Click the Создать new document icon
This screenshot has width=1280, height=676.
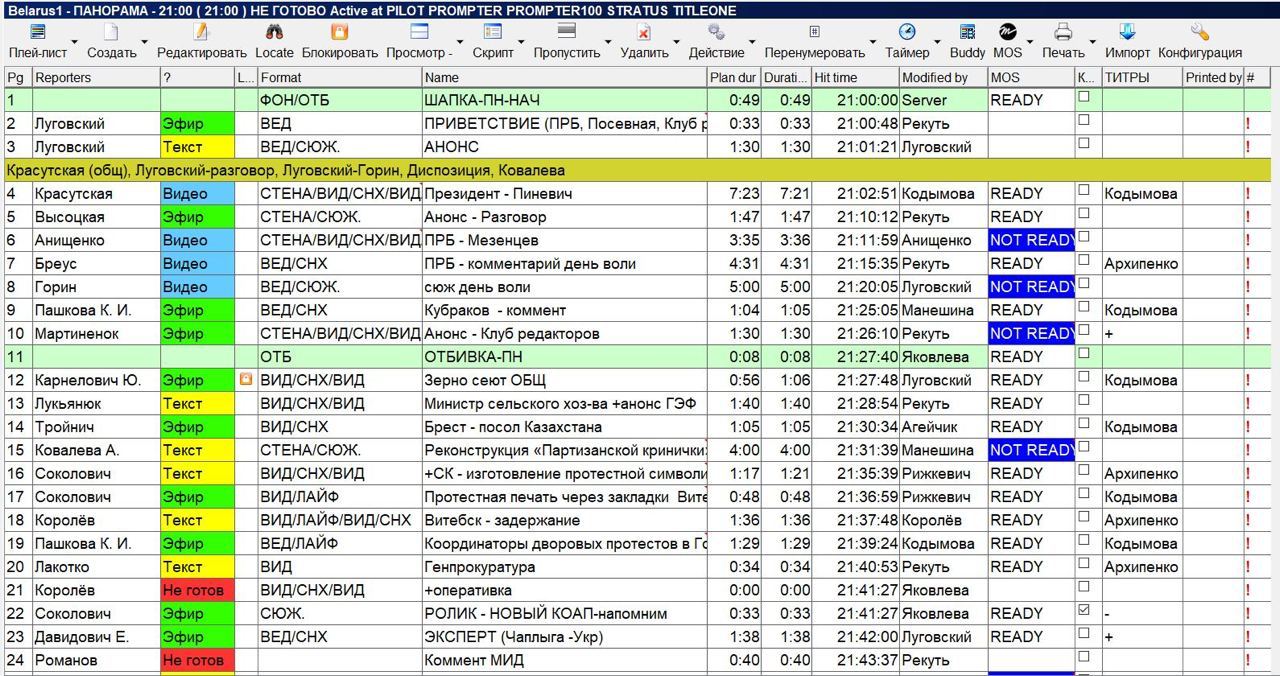pyautogui.click(x=111, y=33)
